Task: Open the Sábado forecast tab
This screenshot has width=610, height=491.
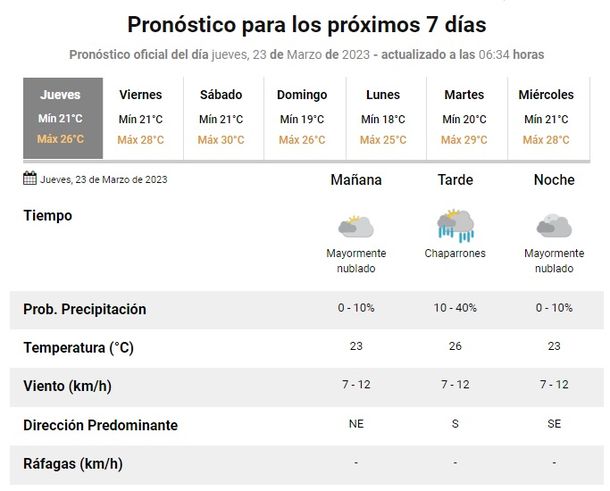Action: (221, 117)
